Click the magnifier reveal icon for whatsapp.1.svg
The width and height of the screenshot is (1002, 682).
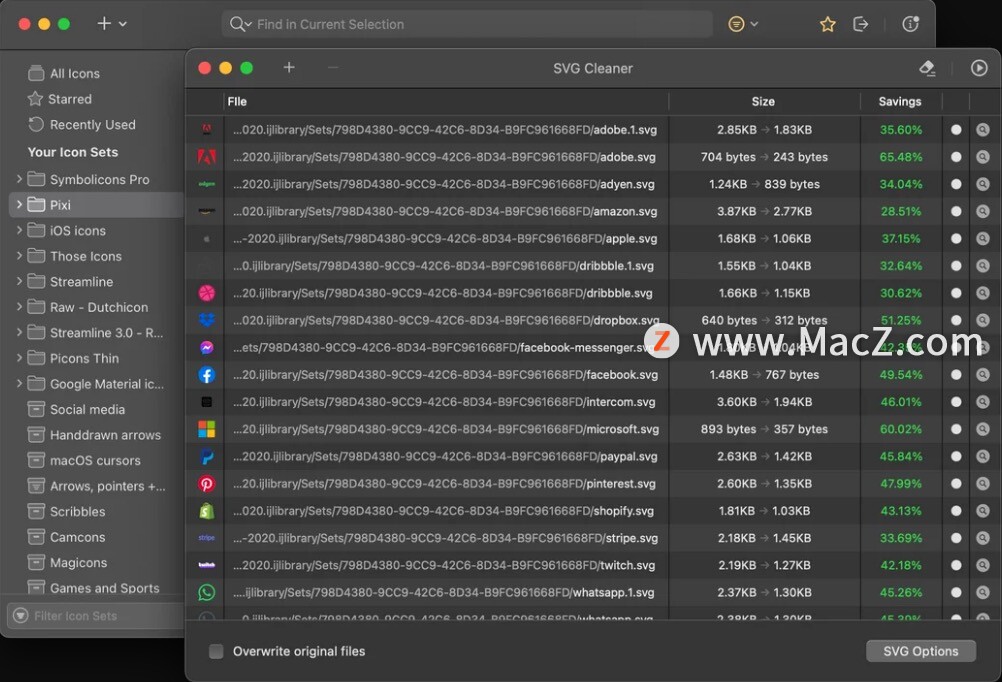[982, 593]
